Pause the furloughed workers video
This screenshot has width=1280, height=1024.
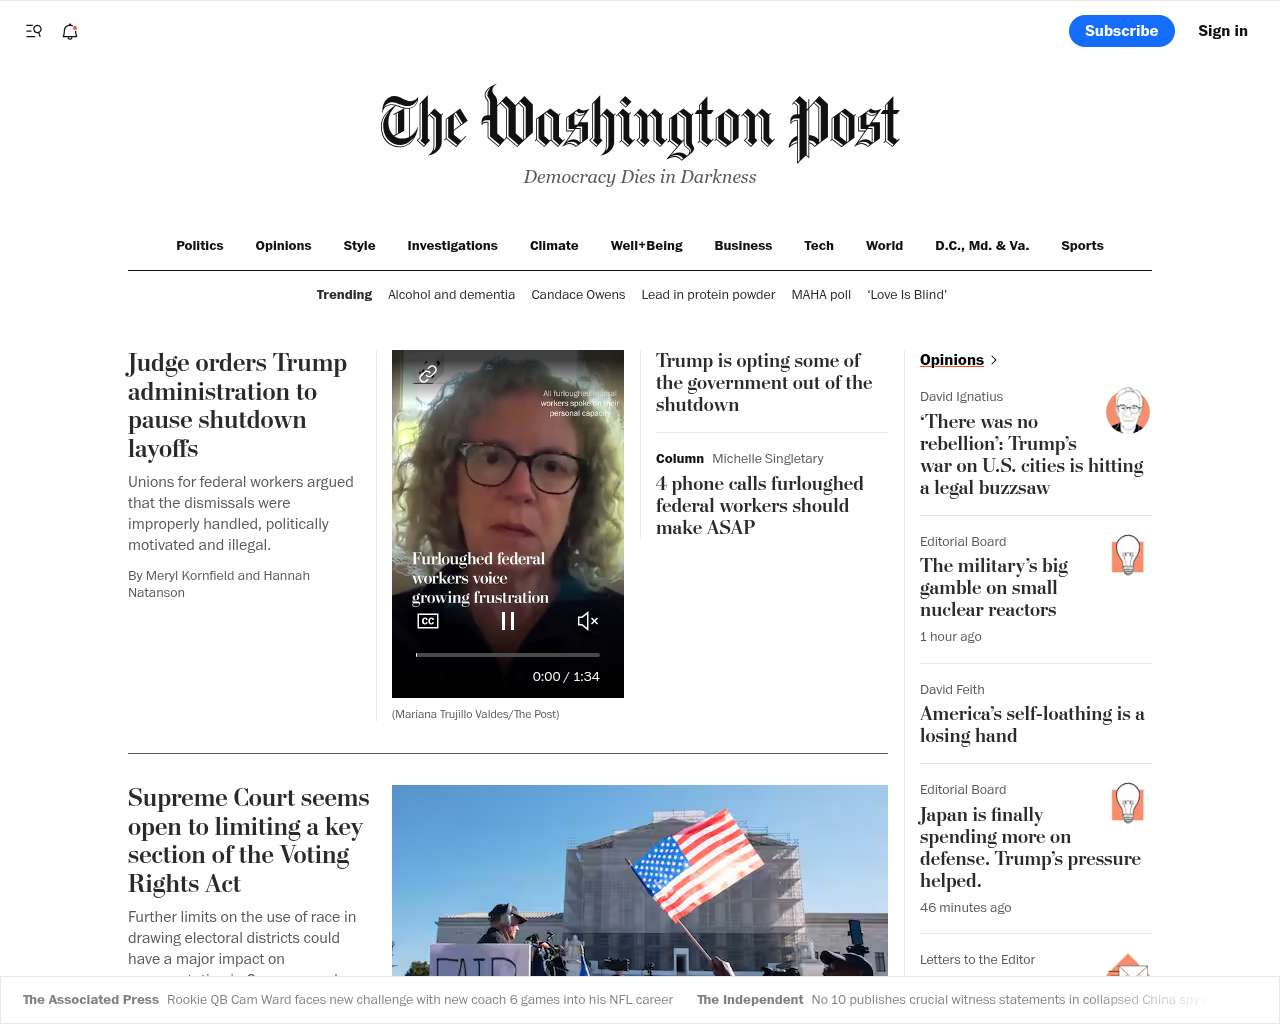(x=508, y=621)
